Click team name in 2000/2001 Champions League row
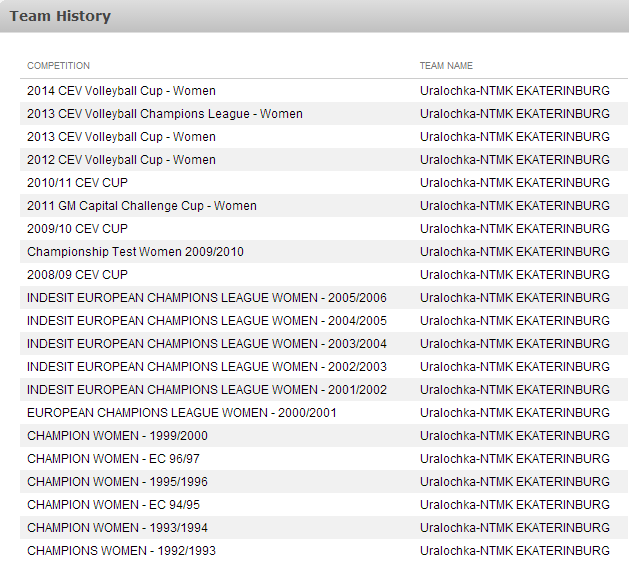This screenshot has height=562, width=629. click(515, 413)
